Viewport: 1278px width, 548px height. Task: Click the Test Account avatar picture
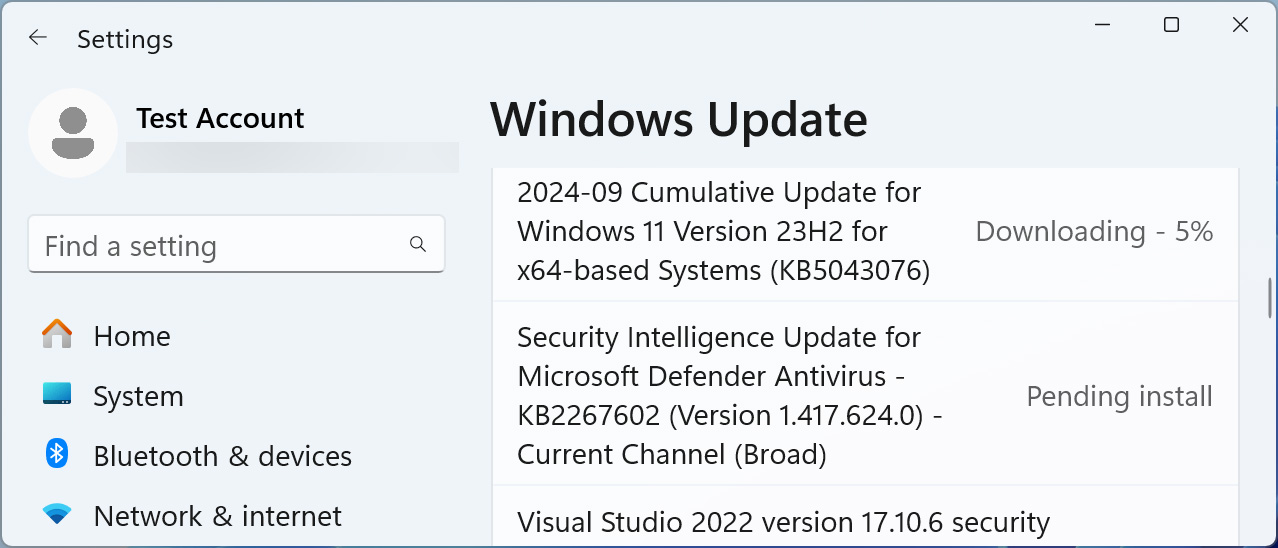tap(73, 133)
